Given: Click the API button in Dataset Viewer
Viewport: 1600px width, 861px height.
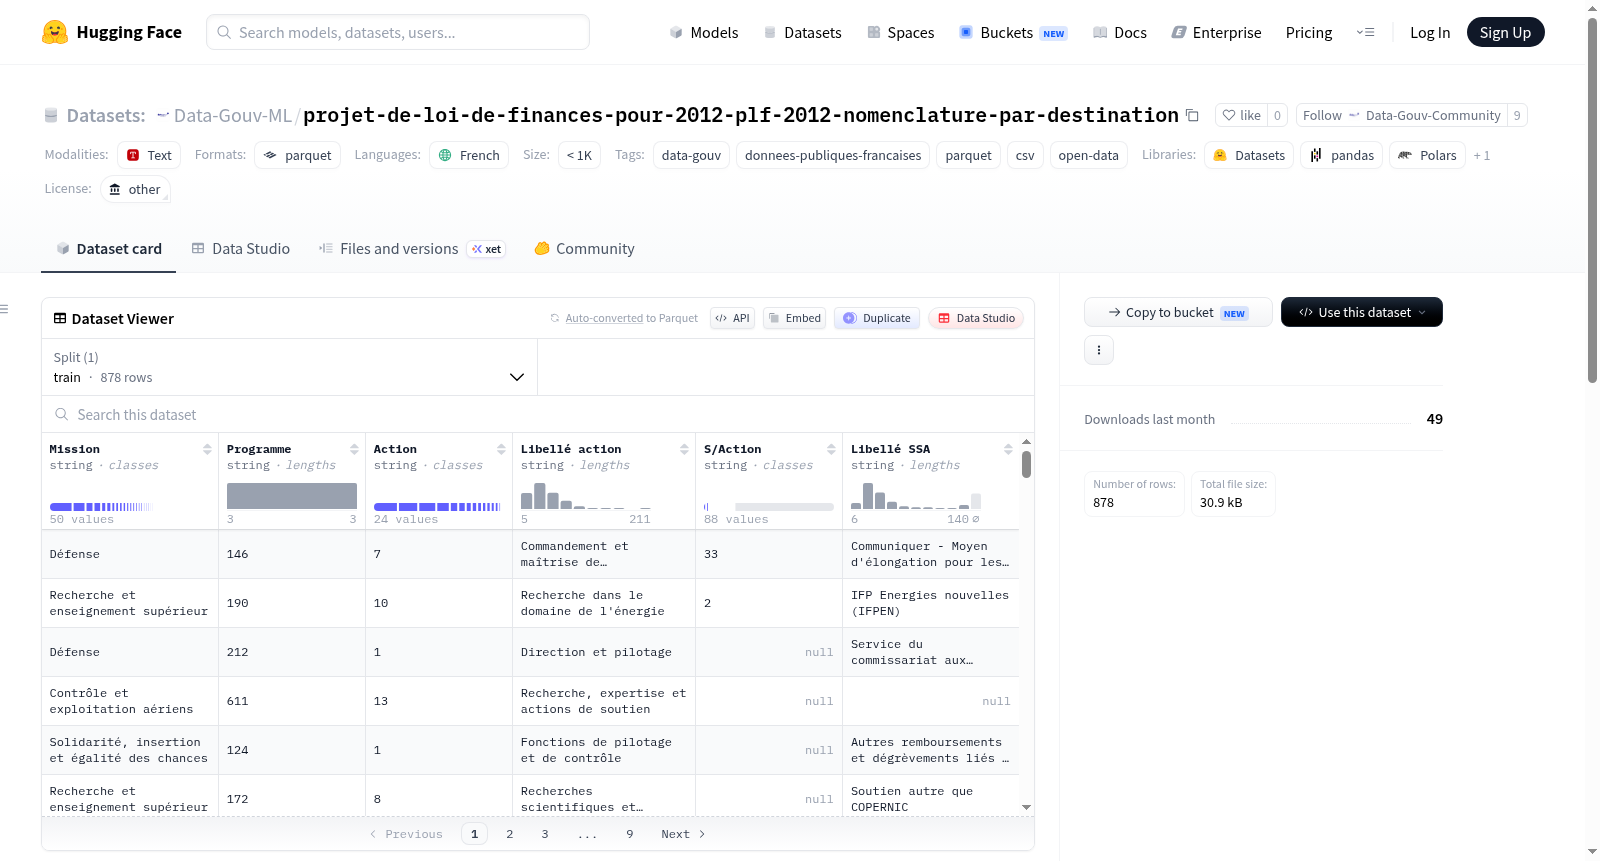Looking at the screenshot, I should 732,318.
